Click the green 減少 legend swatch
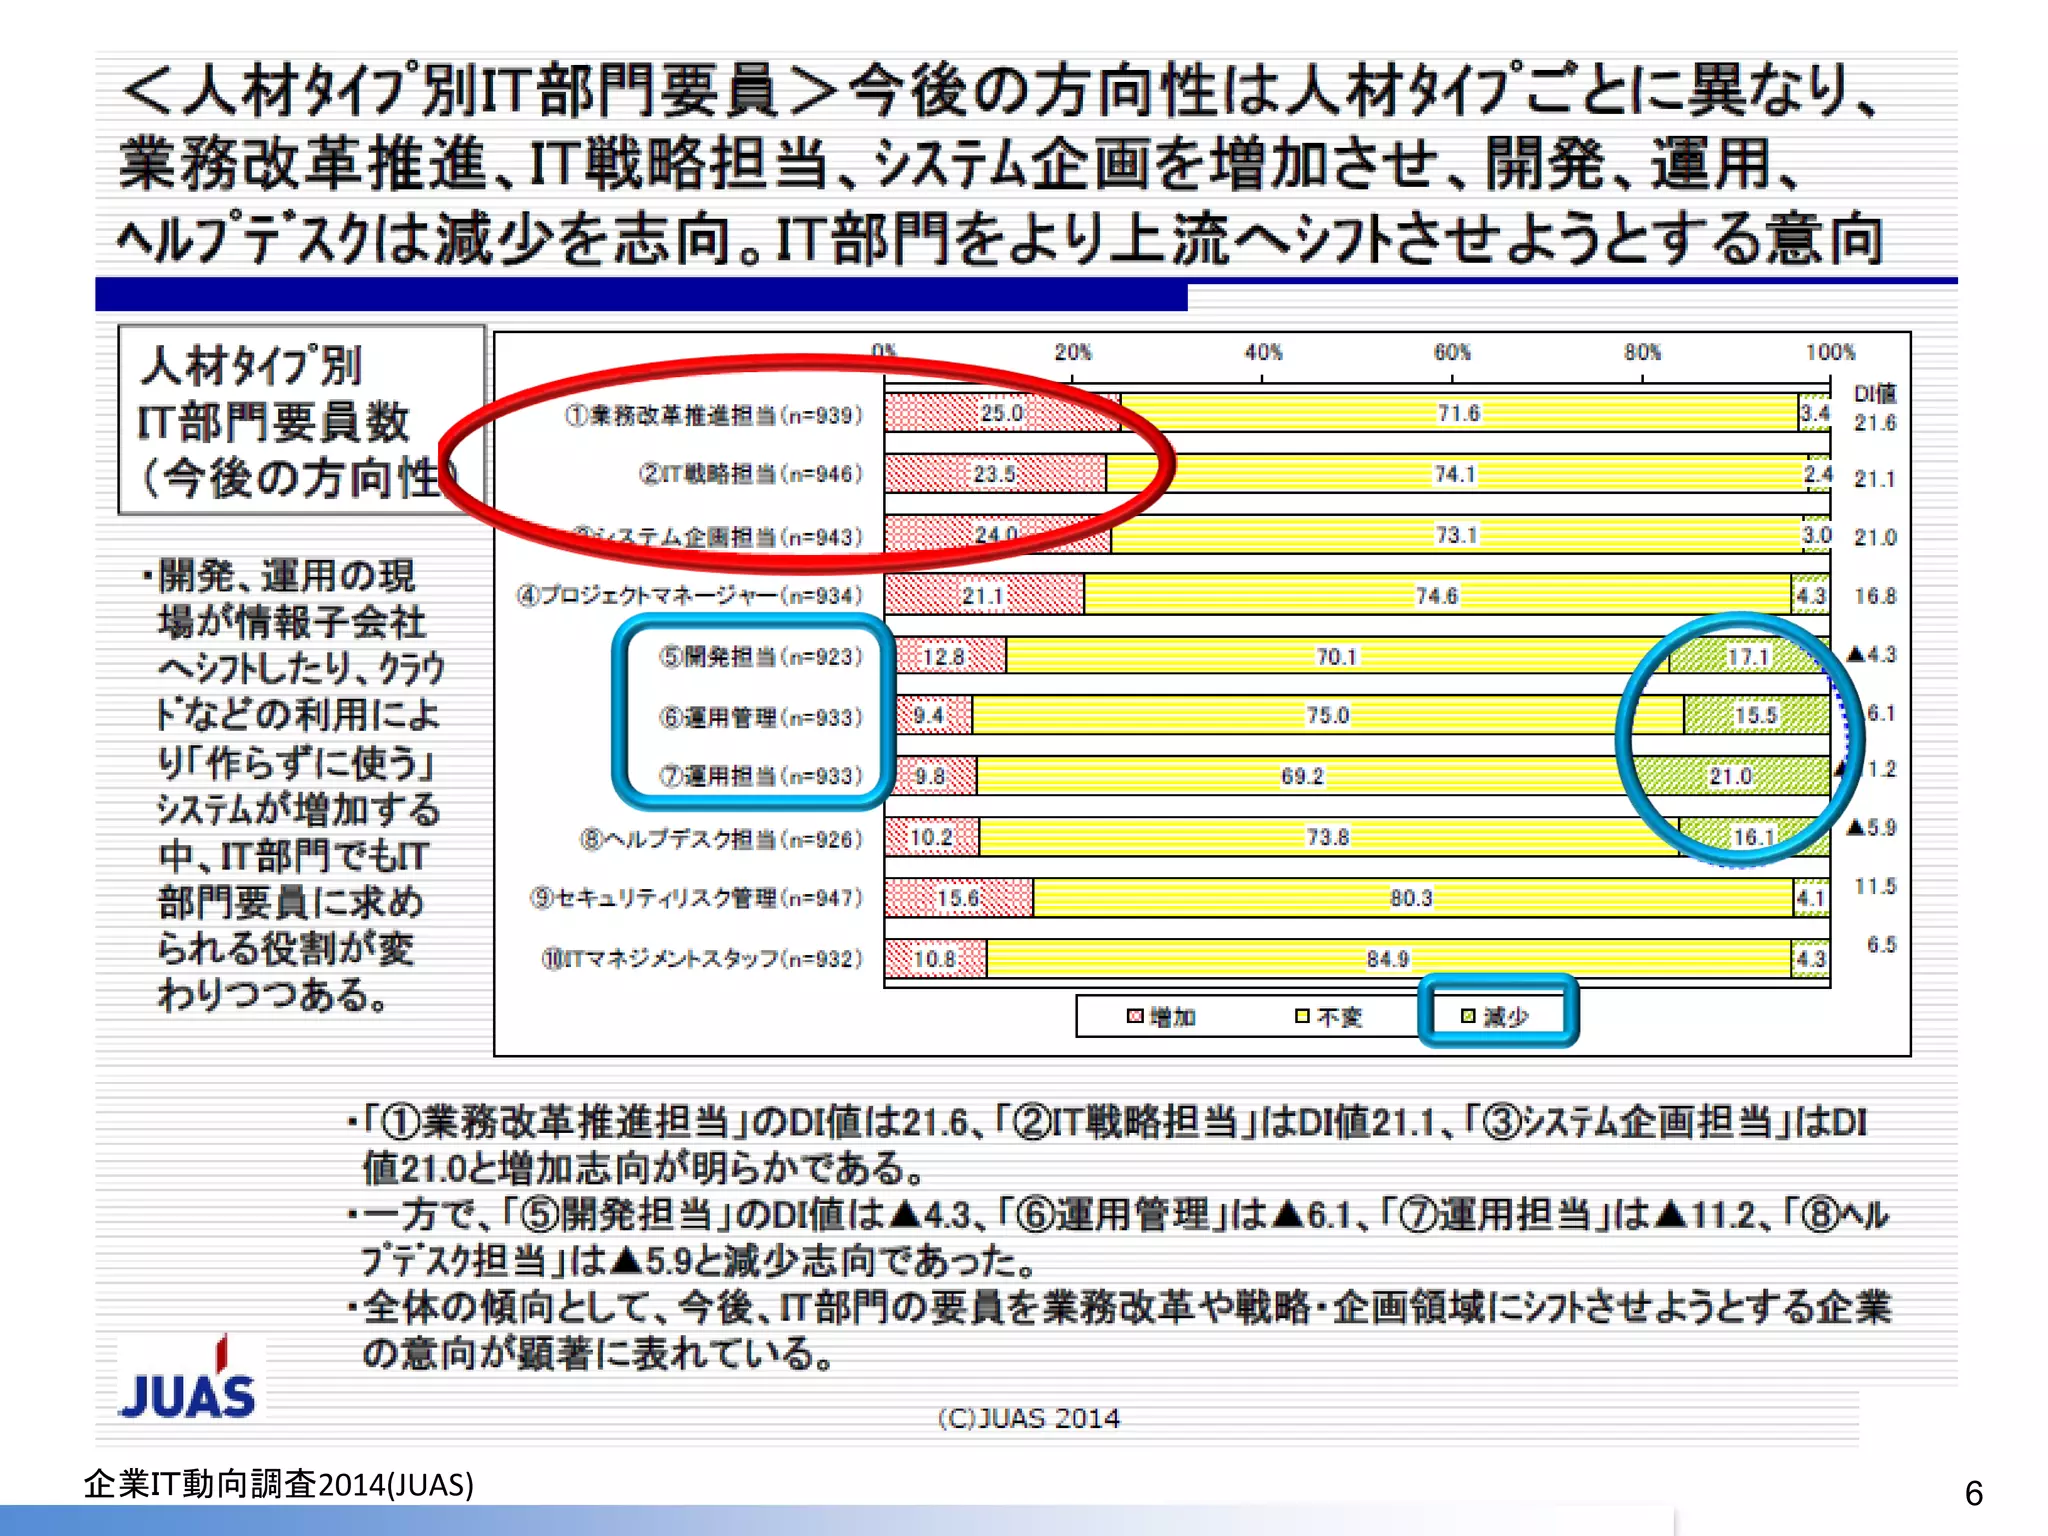2048x1536 pixels. (1468, 1016)
